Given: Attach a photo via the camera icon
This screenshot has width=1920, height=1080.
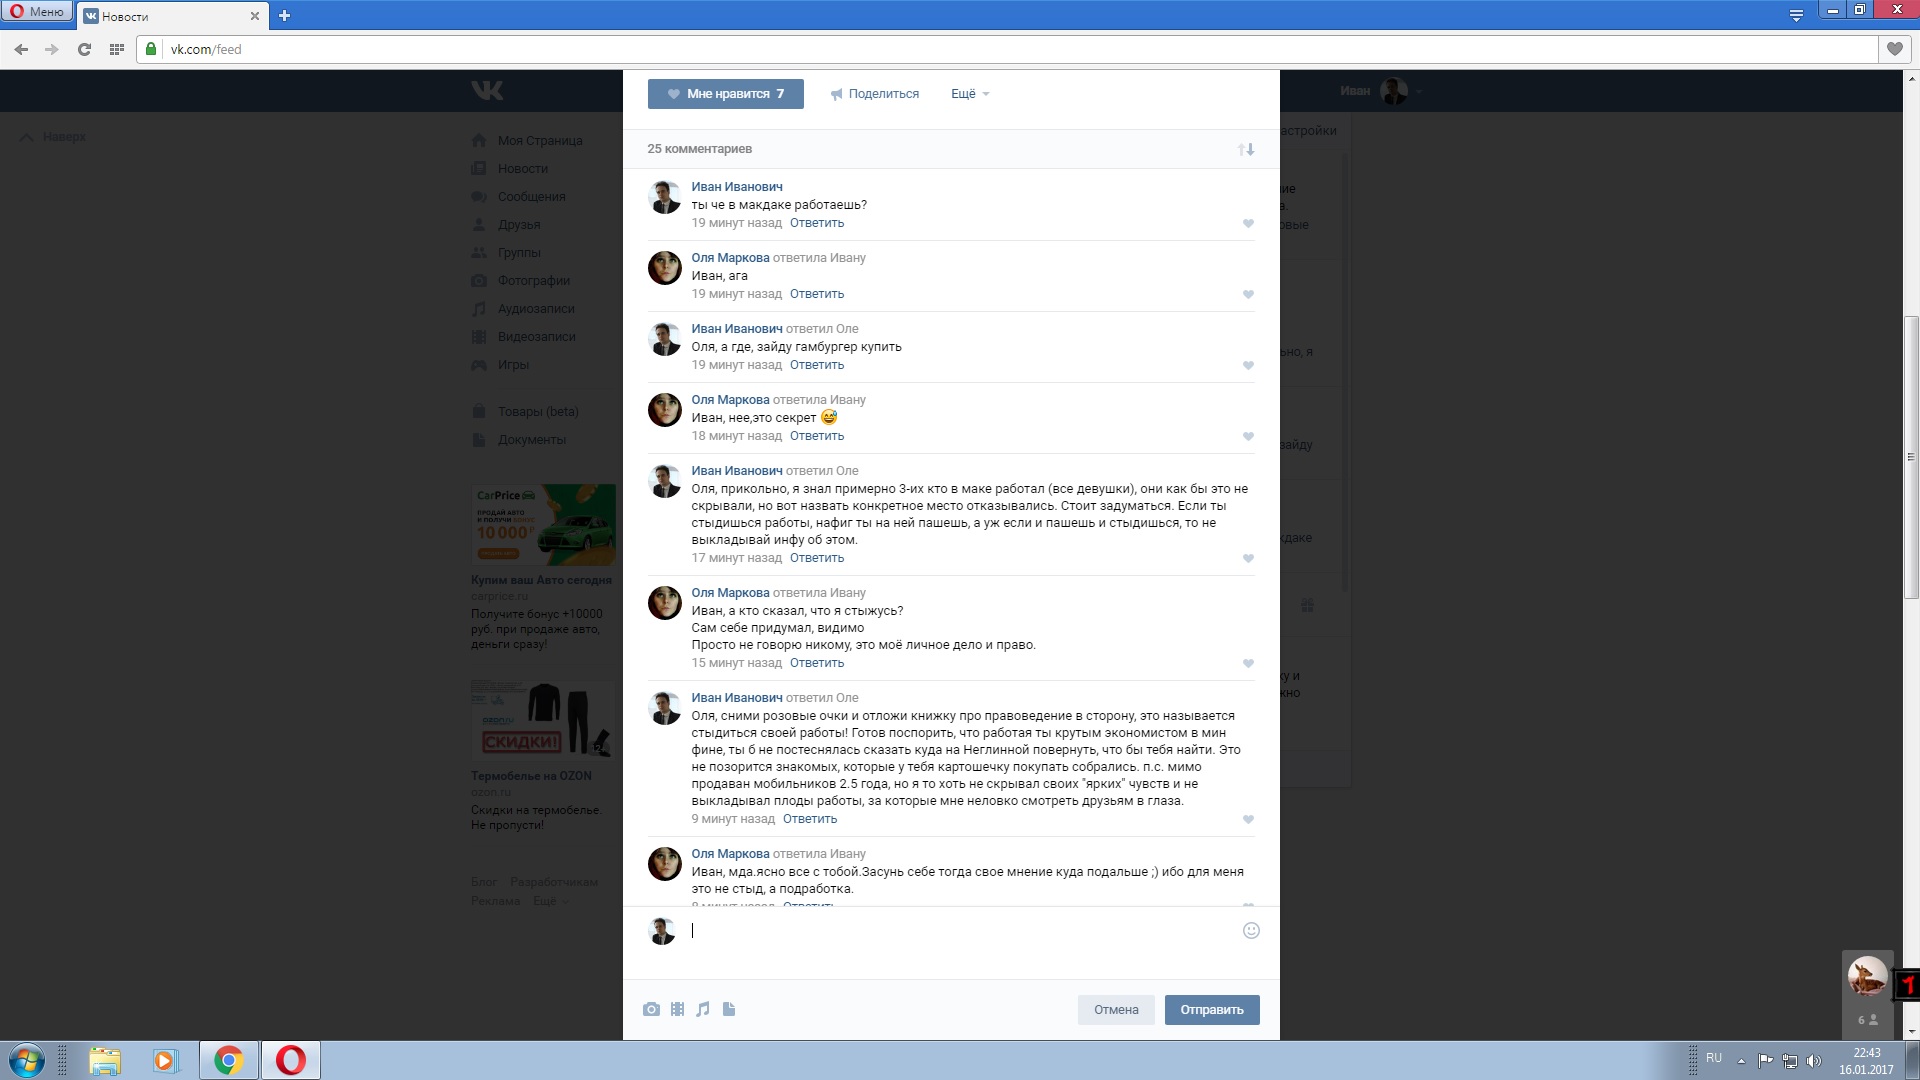Looking at the screenshot, I should (651, 1009).
